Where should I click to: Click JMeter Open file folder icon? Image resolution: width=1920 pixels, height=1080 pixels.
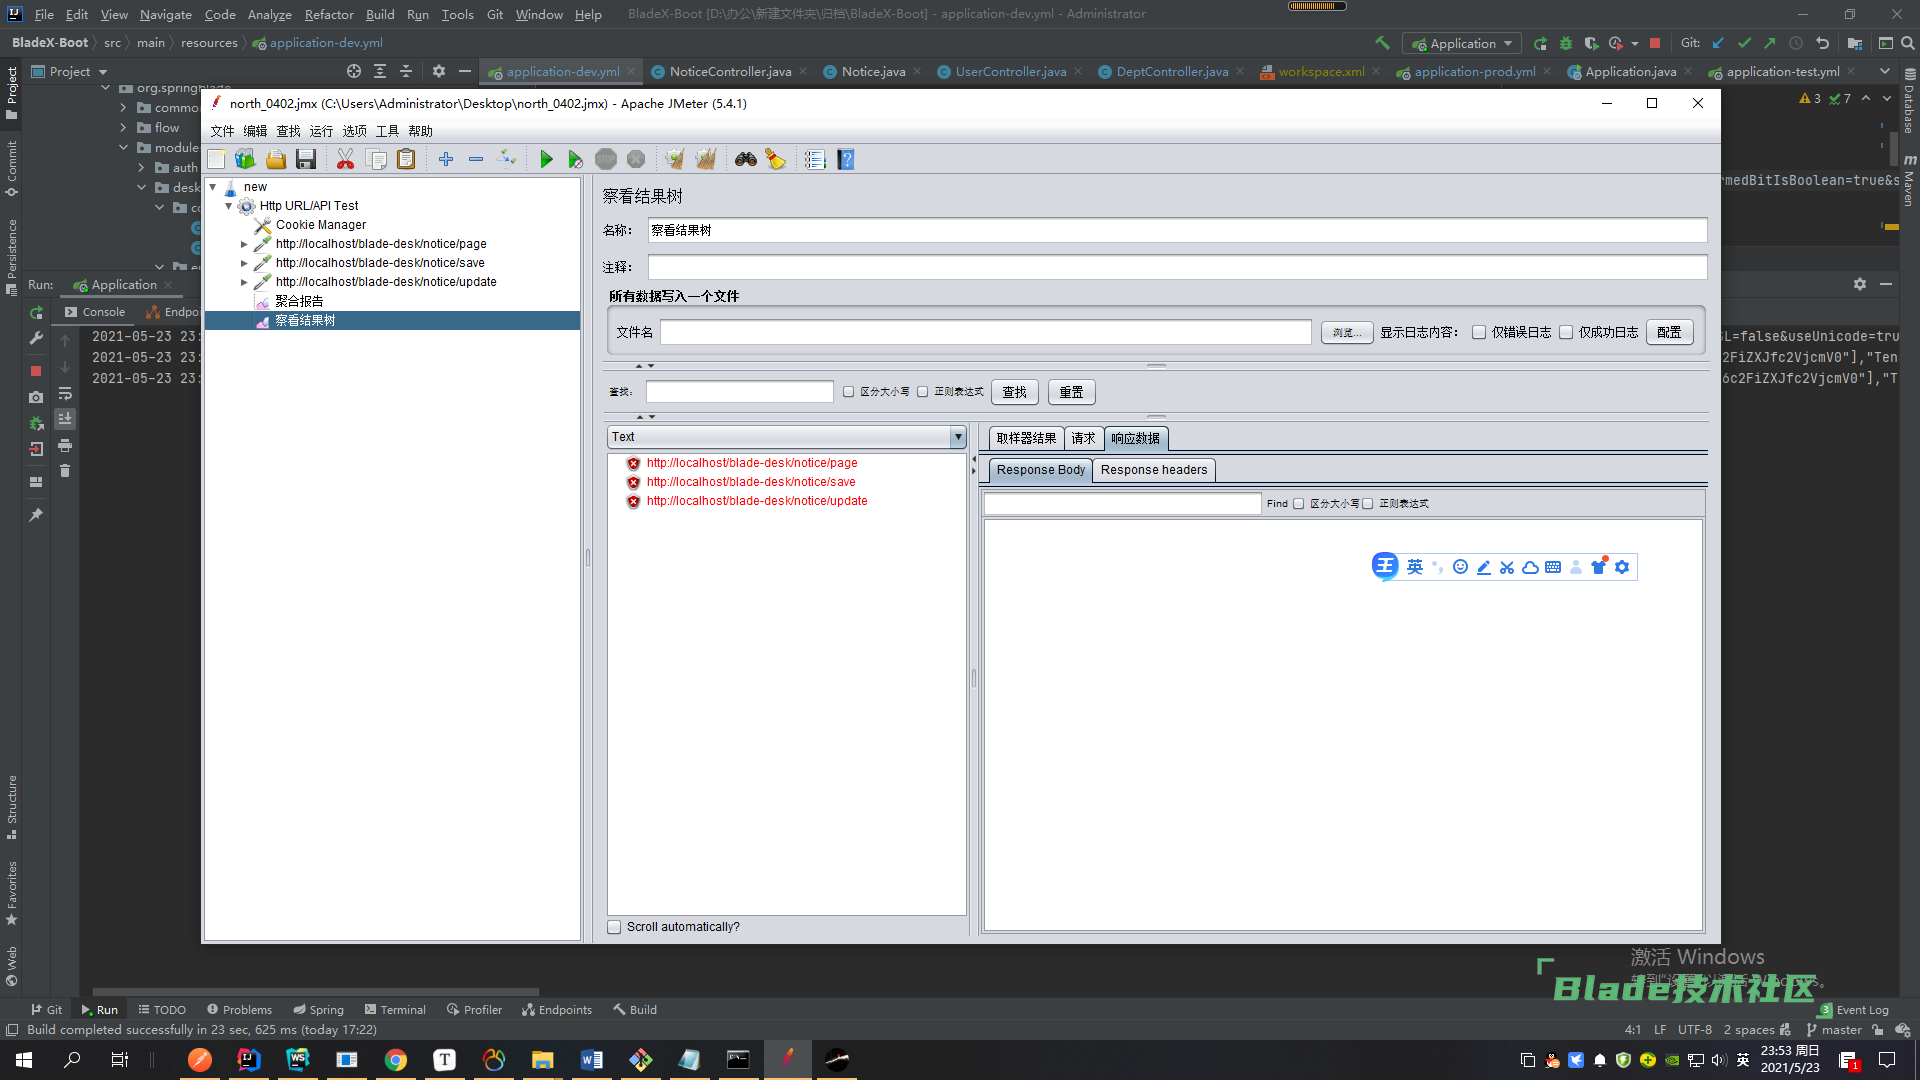point(276,159)
